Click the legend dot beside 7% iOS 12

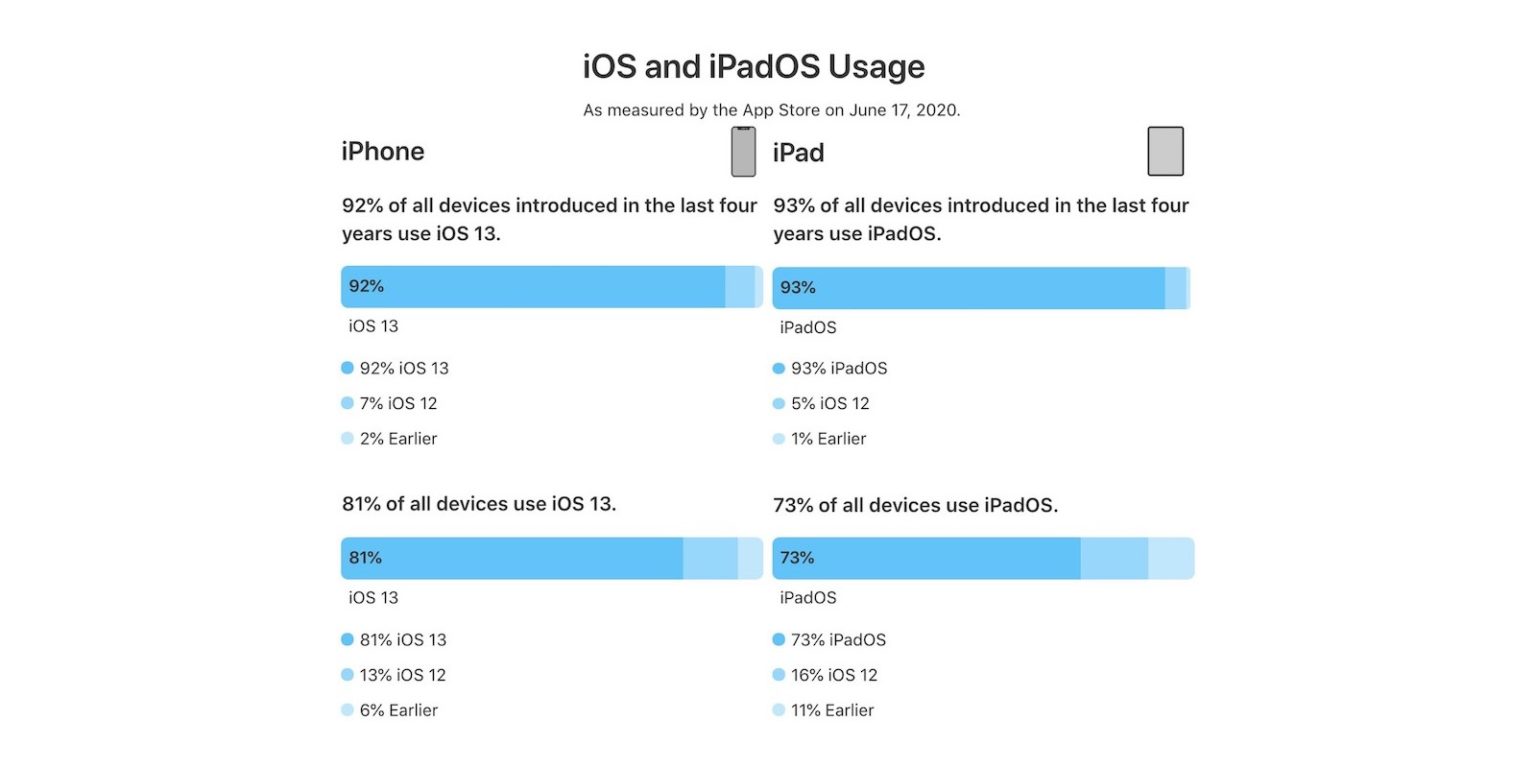[347, 404]
